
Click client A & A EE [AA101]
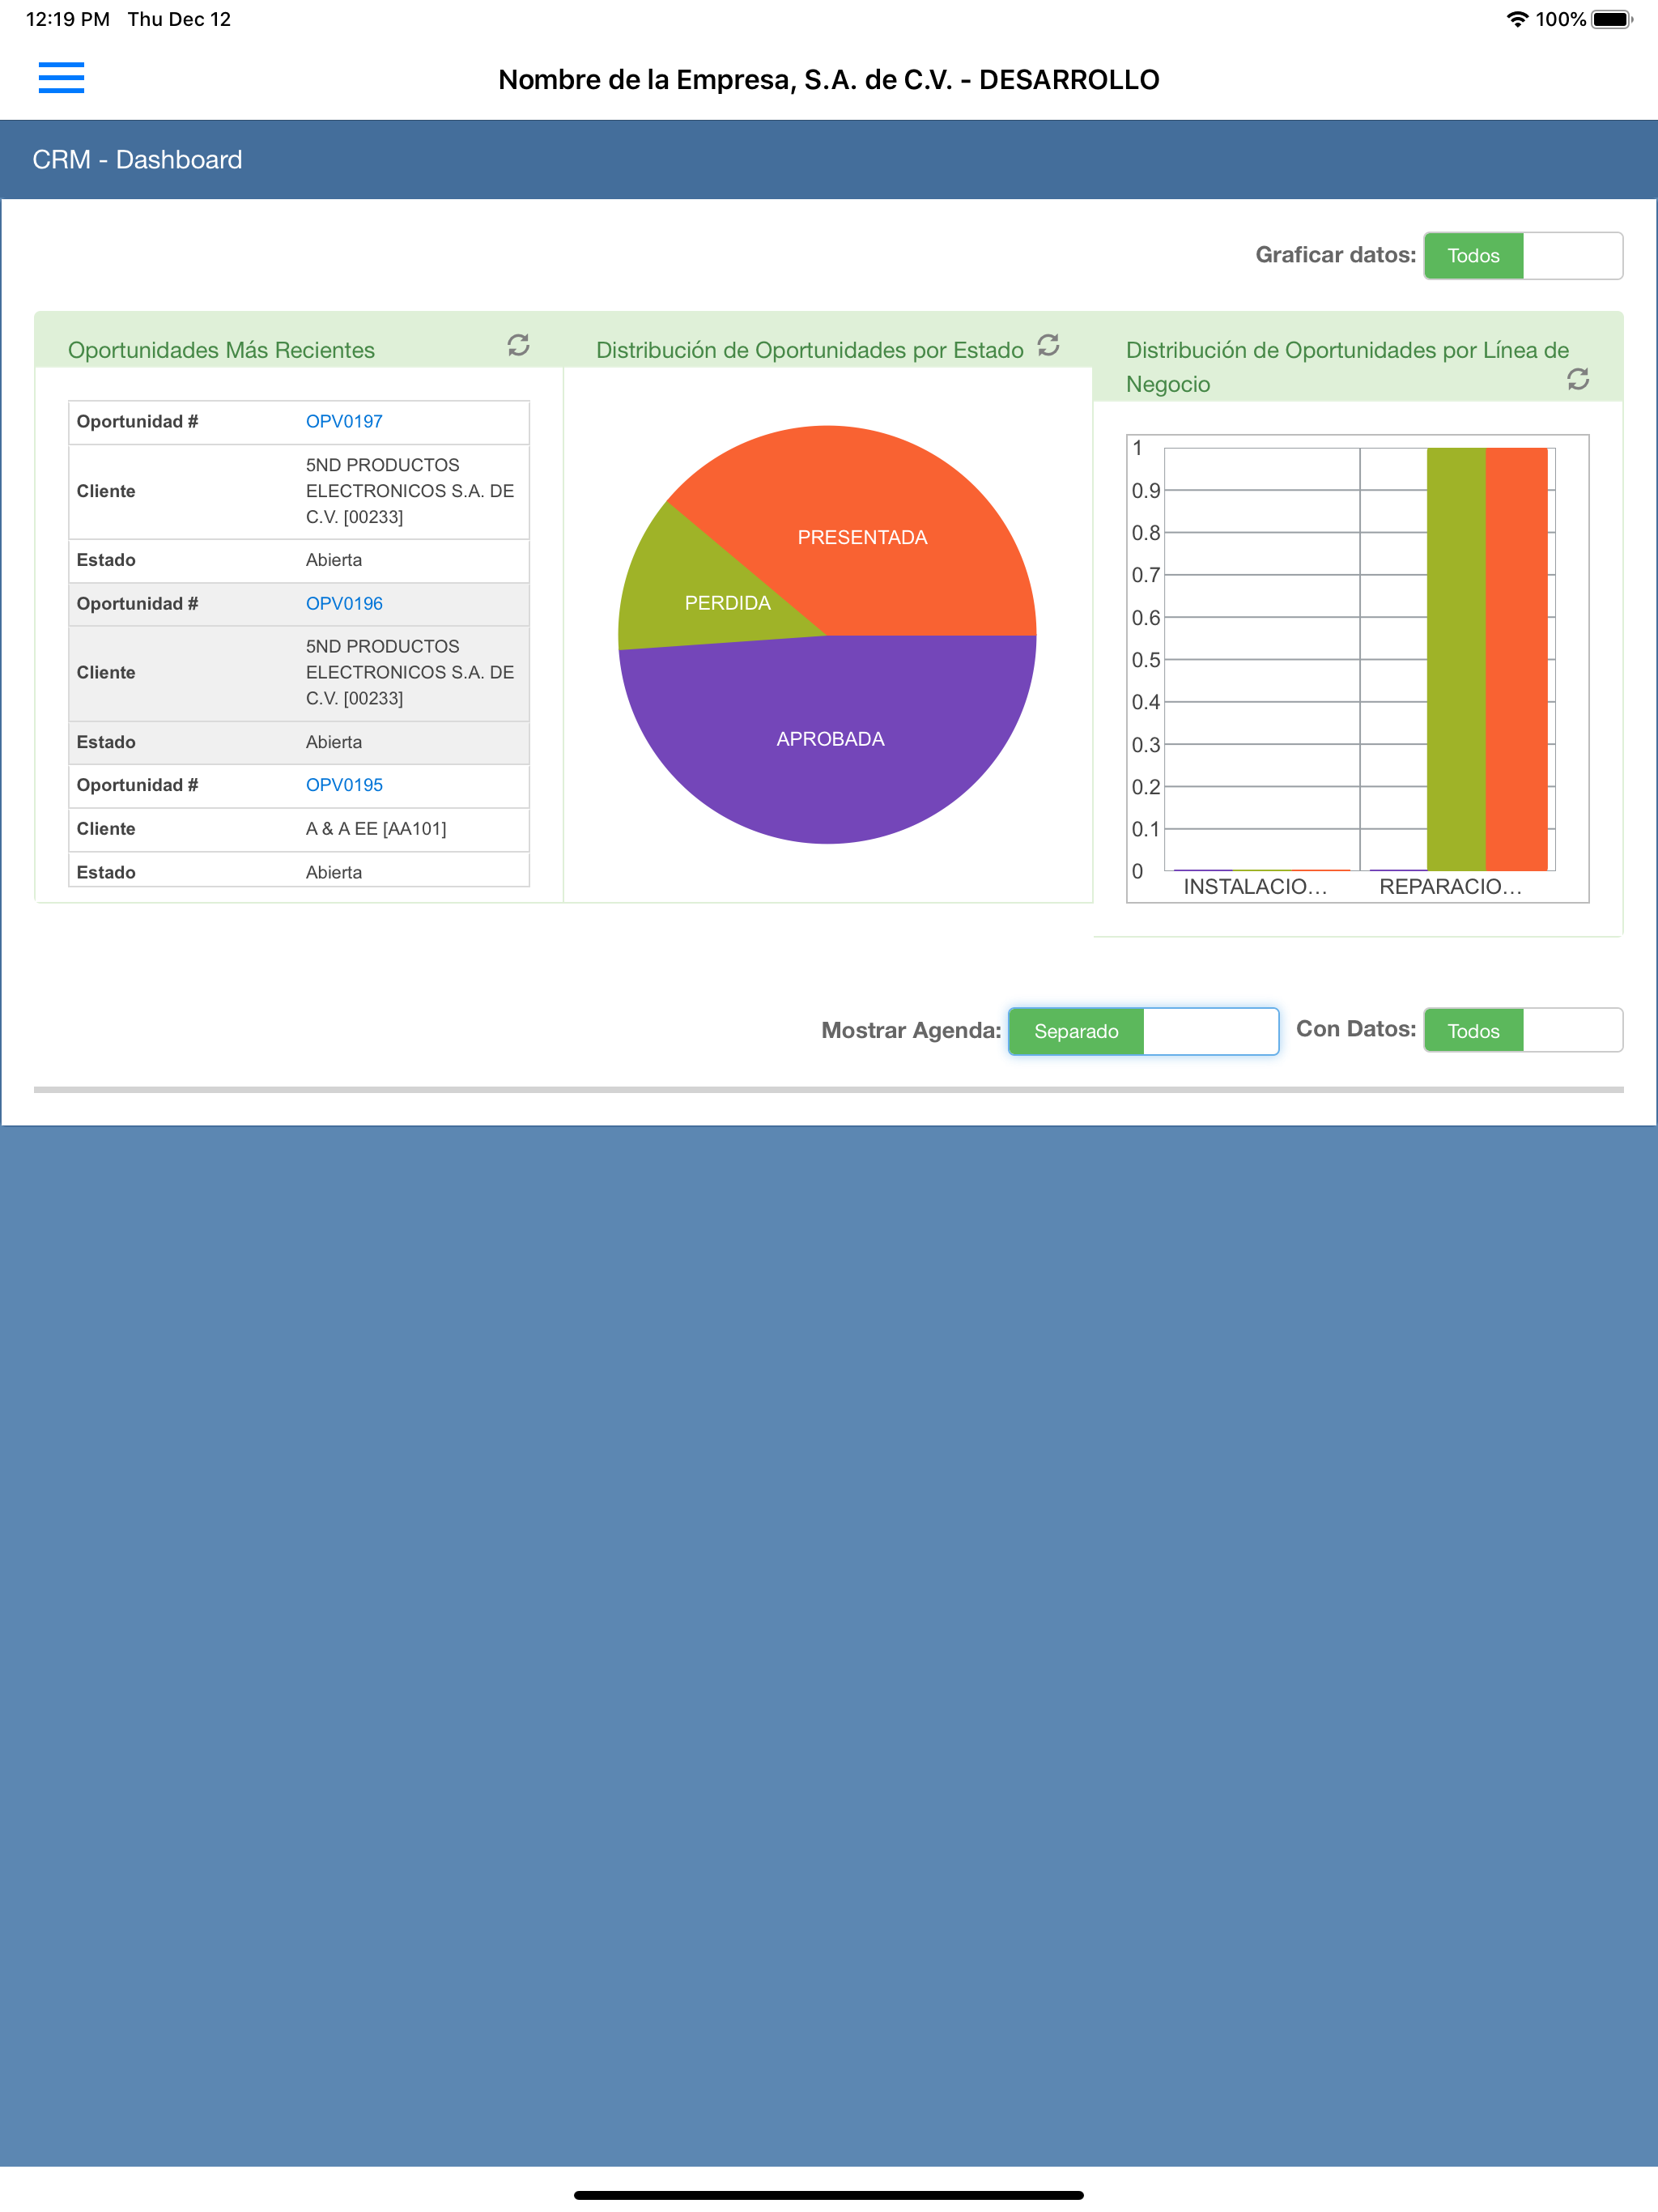click(376, 829)
